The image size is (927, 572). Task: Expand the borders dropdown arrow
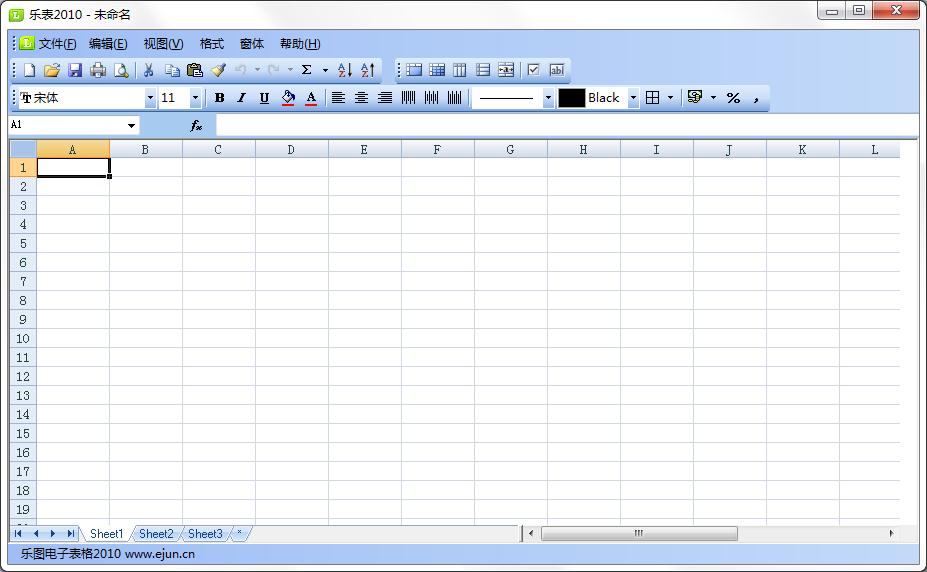tap(670, 98)
